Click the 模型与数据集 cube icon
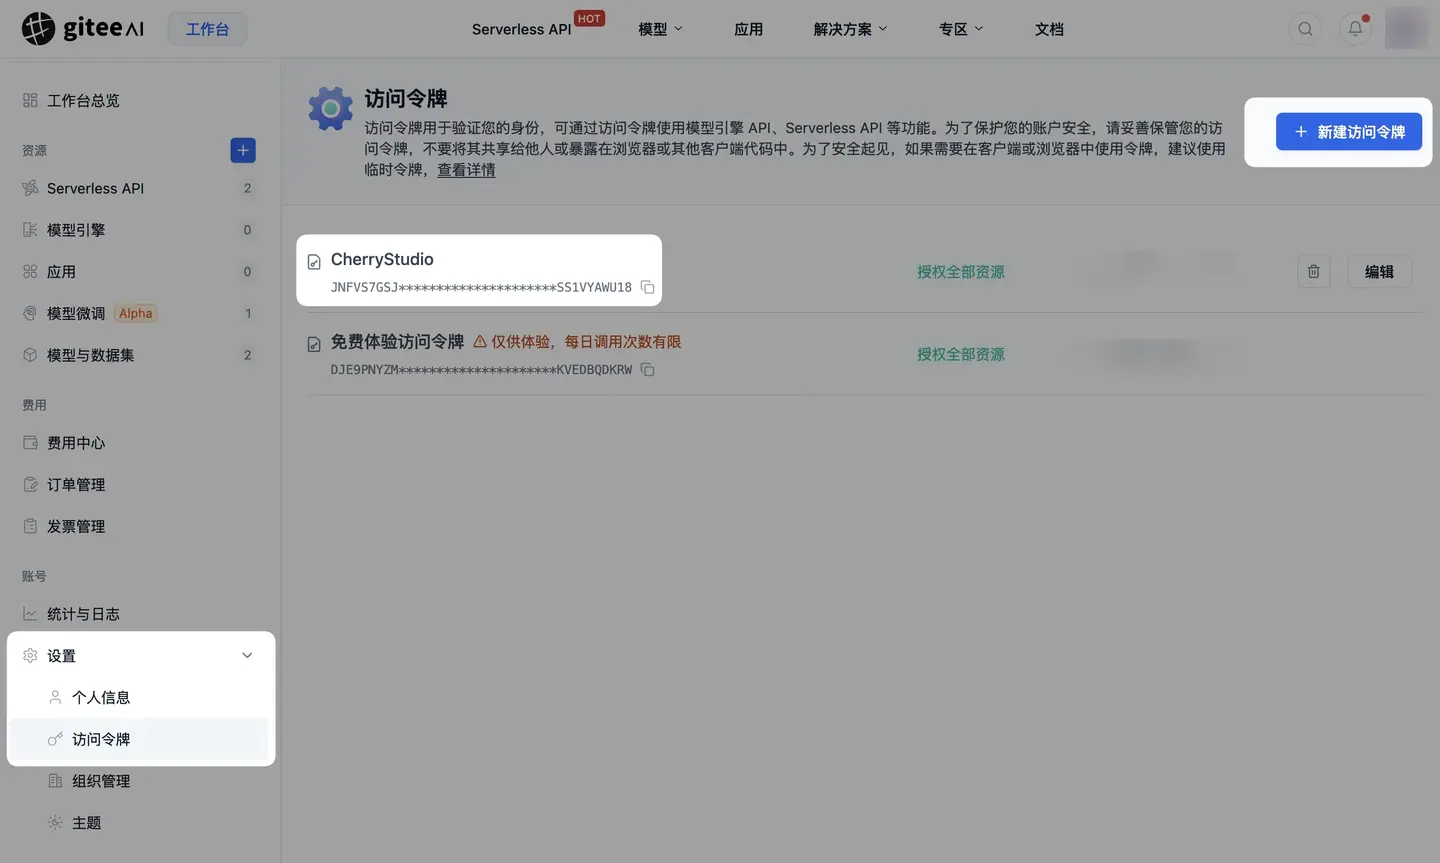 (30, 355)
